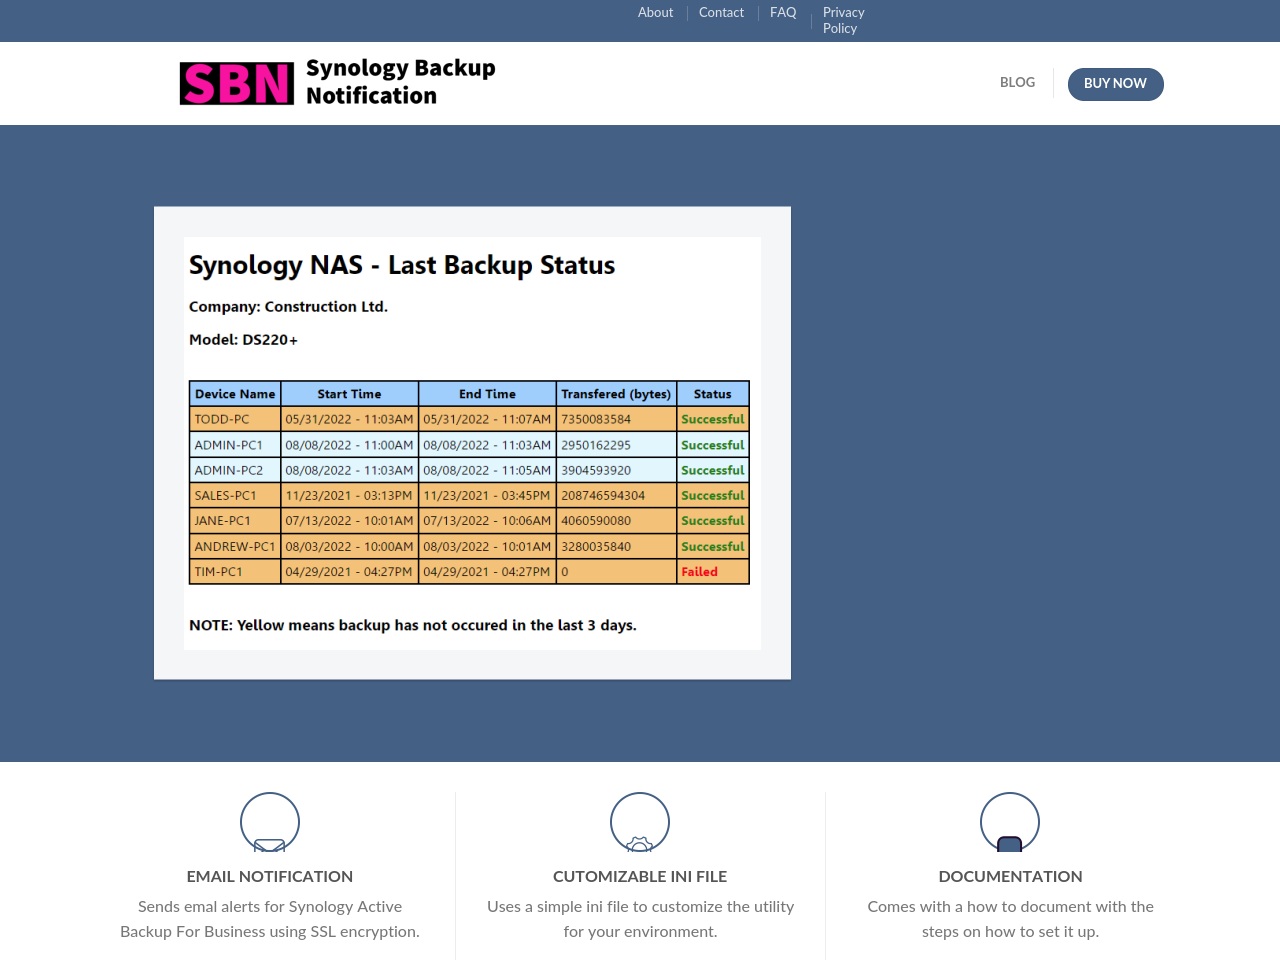
Task: Click the ADMIN-PC2 device cell
Action: coord(235,470)
